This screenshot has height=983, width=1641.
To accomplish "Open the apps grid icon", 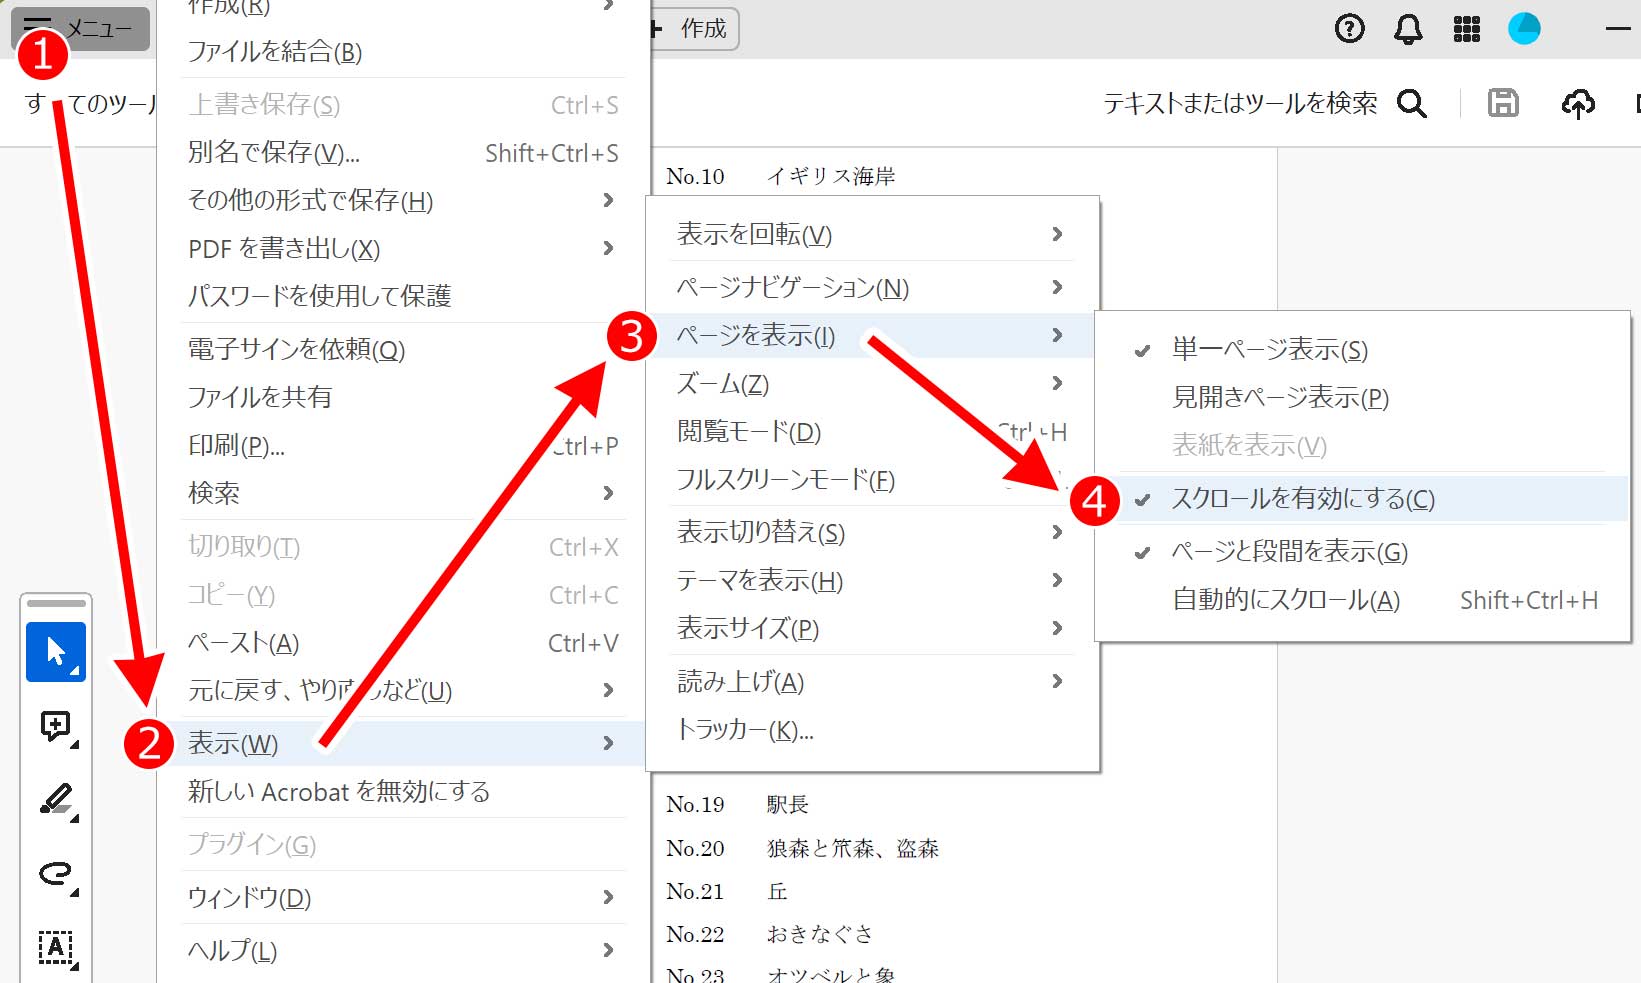I will click(1466, 29).
